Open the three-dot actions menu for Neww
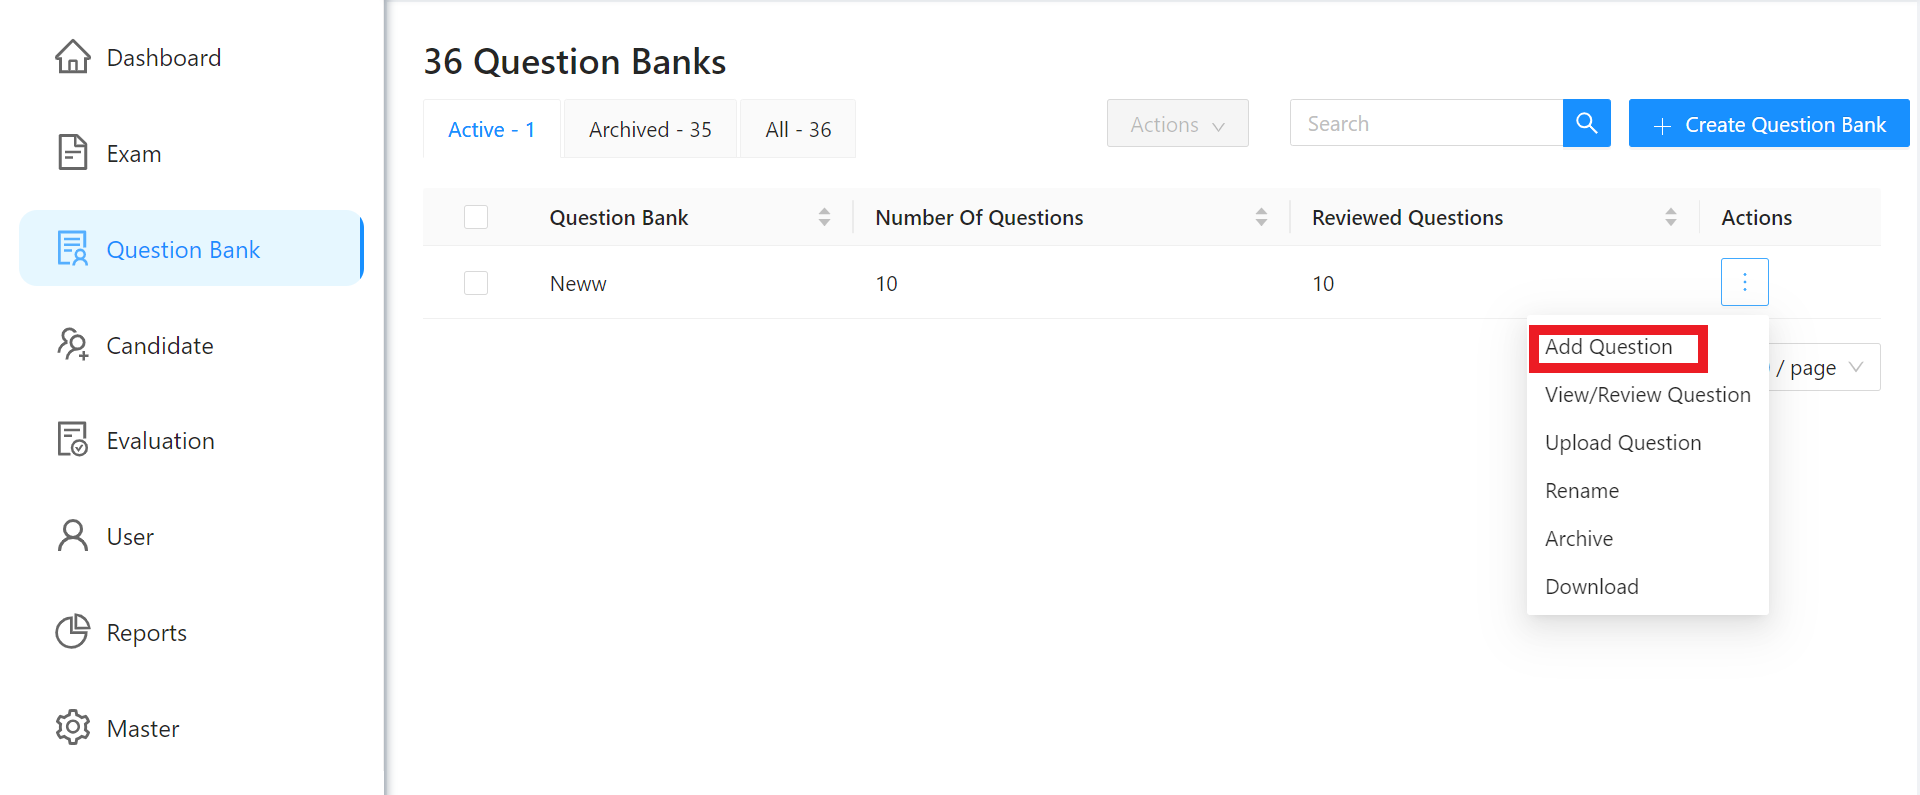1920x795 pixels. tap(1744, 282)
